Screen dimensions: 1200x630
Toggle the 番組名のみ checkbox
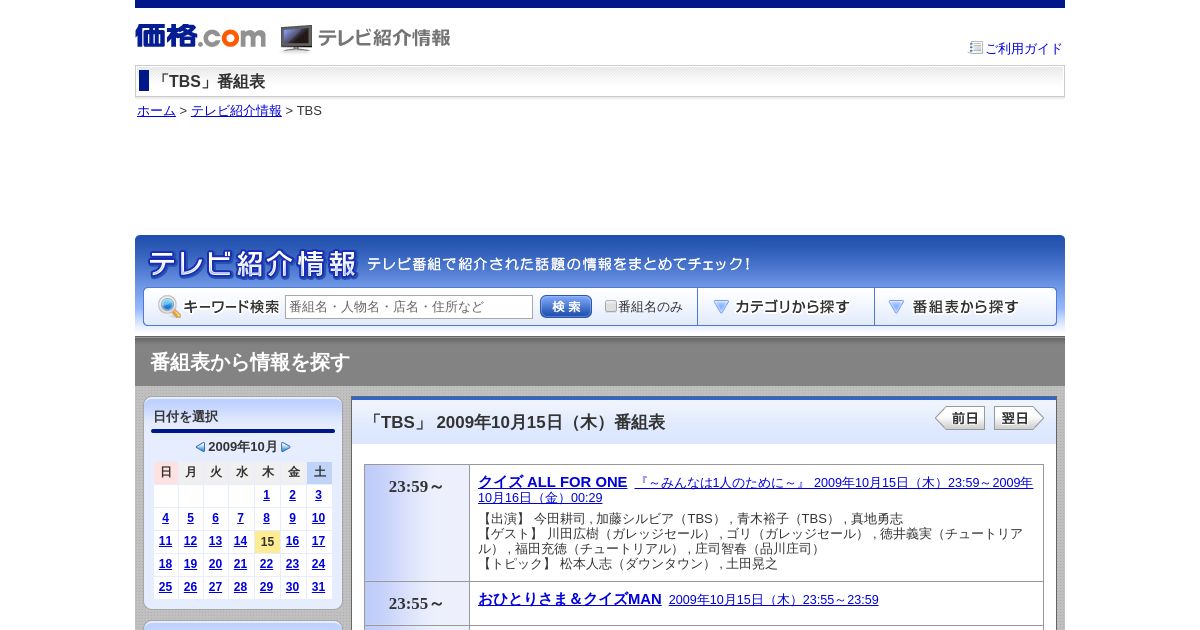611,306
